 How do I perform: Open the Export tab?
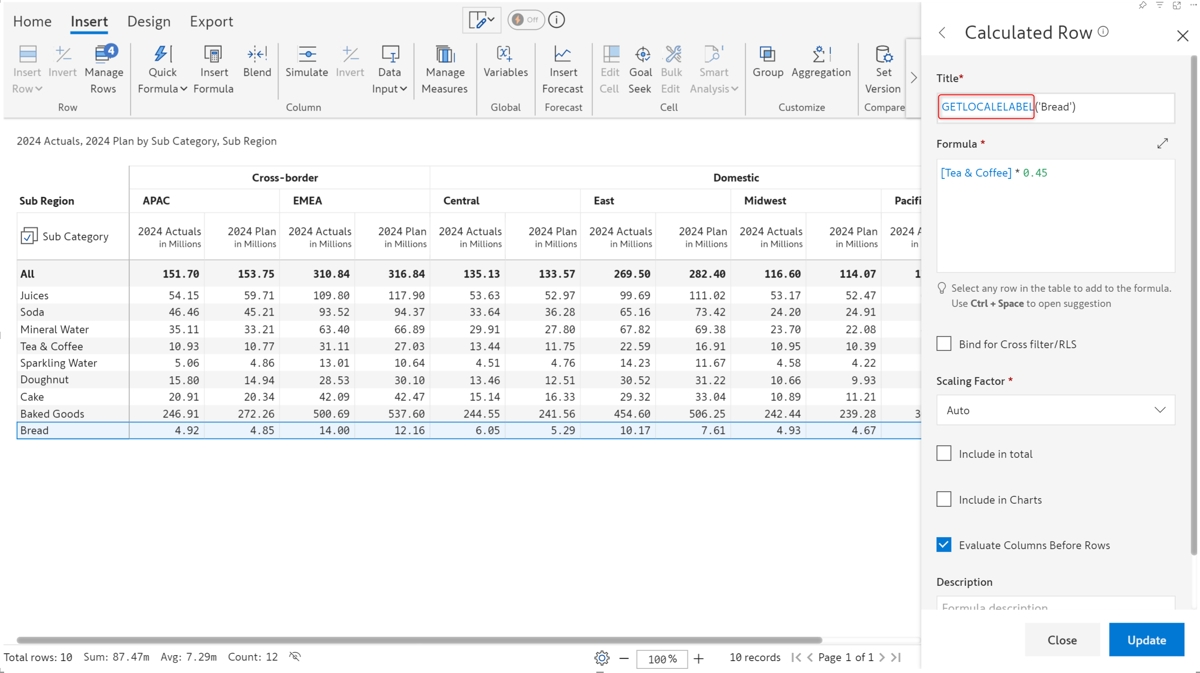pyautogui.click(x=211, y=21)
